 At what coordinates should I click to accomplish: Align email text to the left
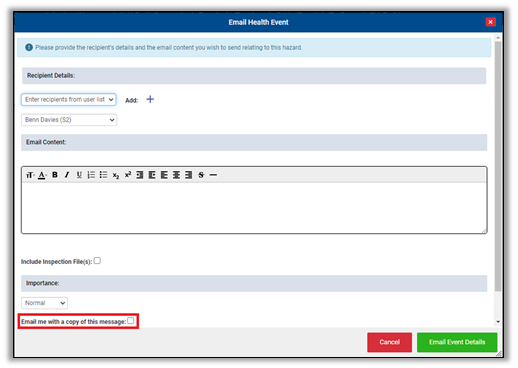(x=164, y=175)
